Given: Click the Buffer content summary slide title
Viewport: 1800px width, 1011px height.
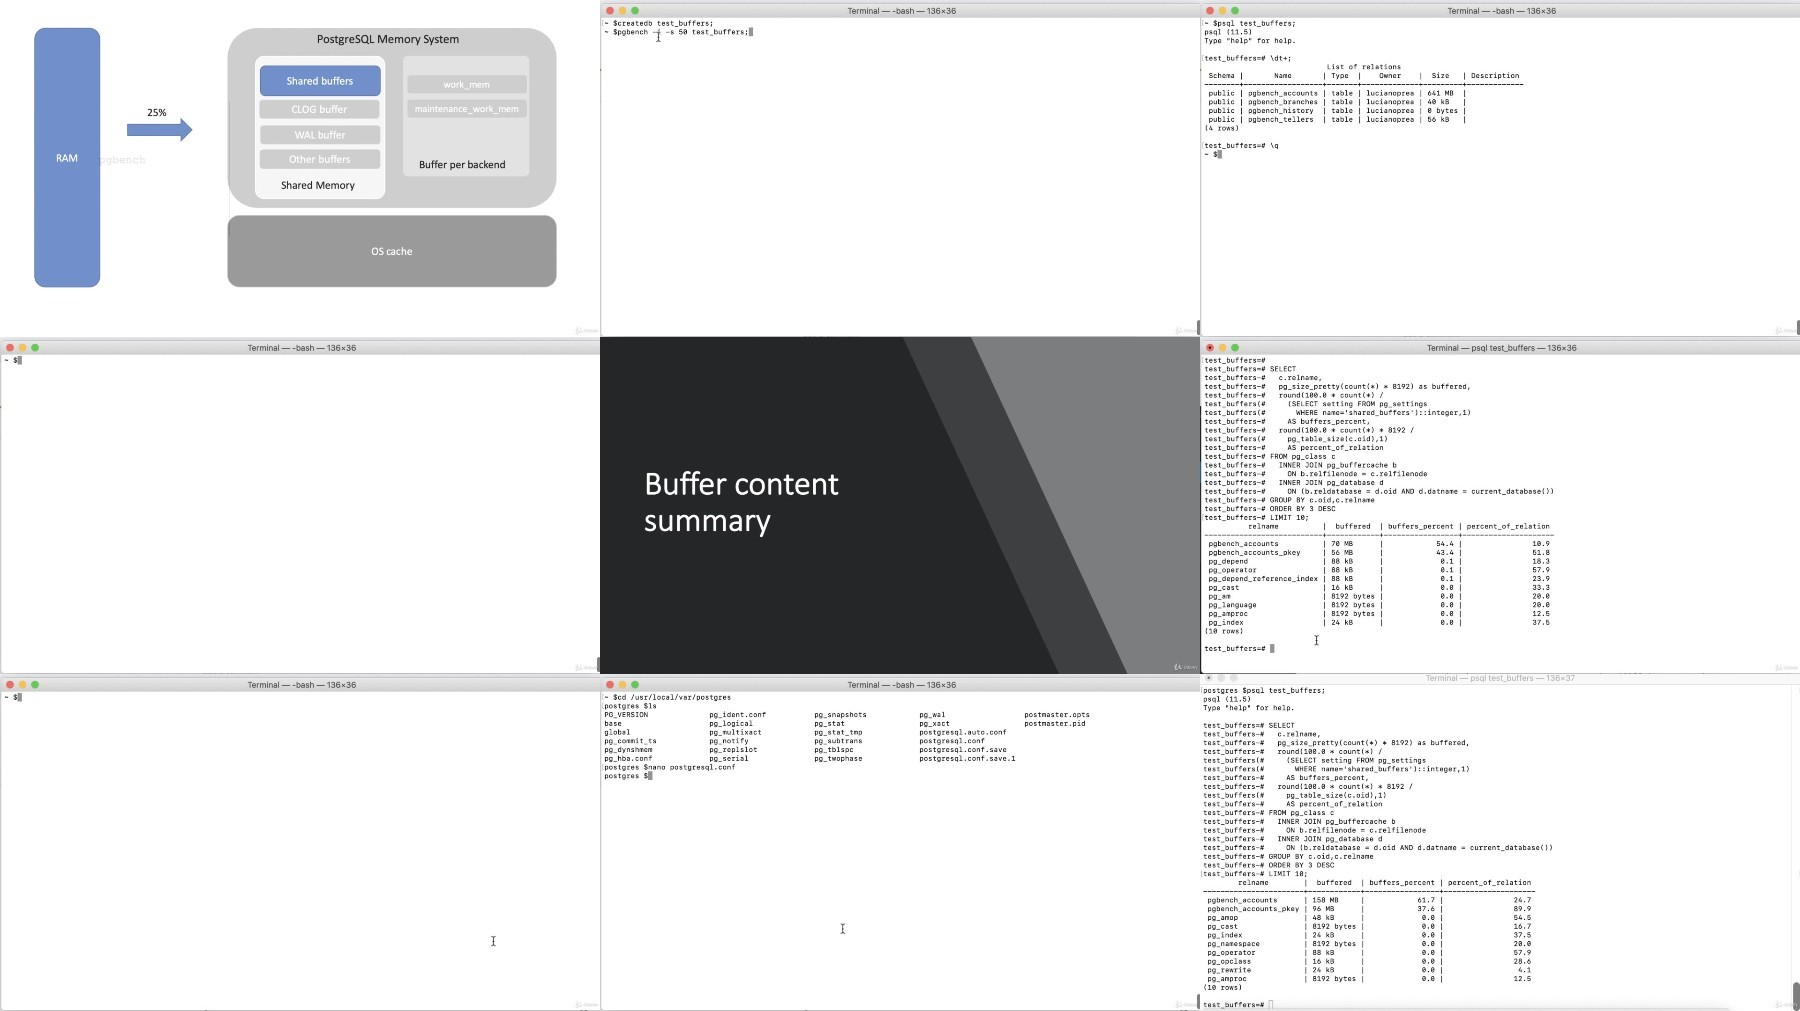Looking at the screenshot, I should coord(741,503).
